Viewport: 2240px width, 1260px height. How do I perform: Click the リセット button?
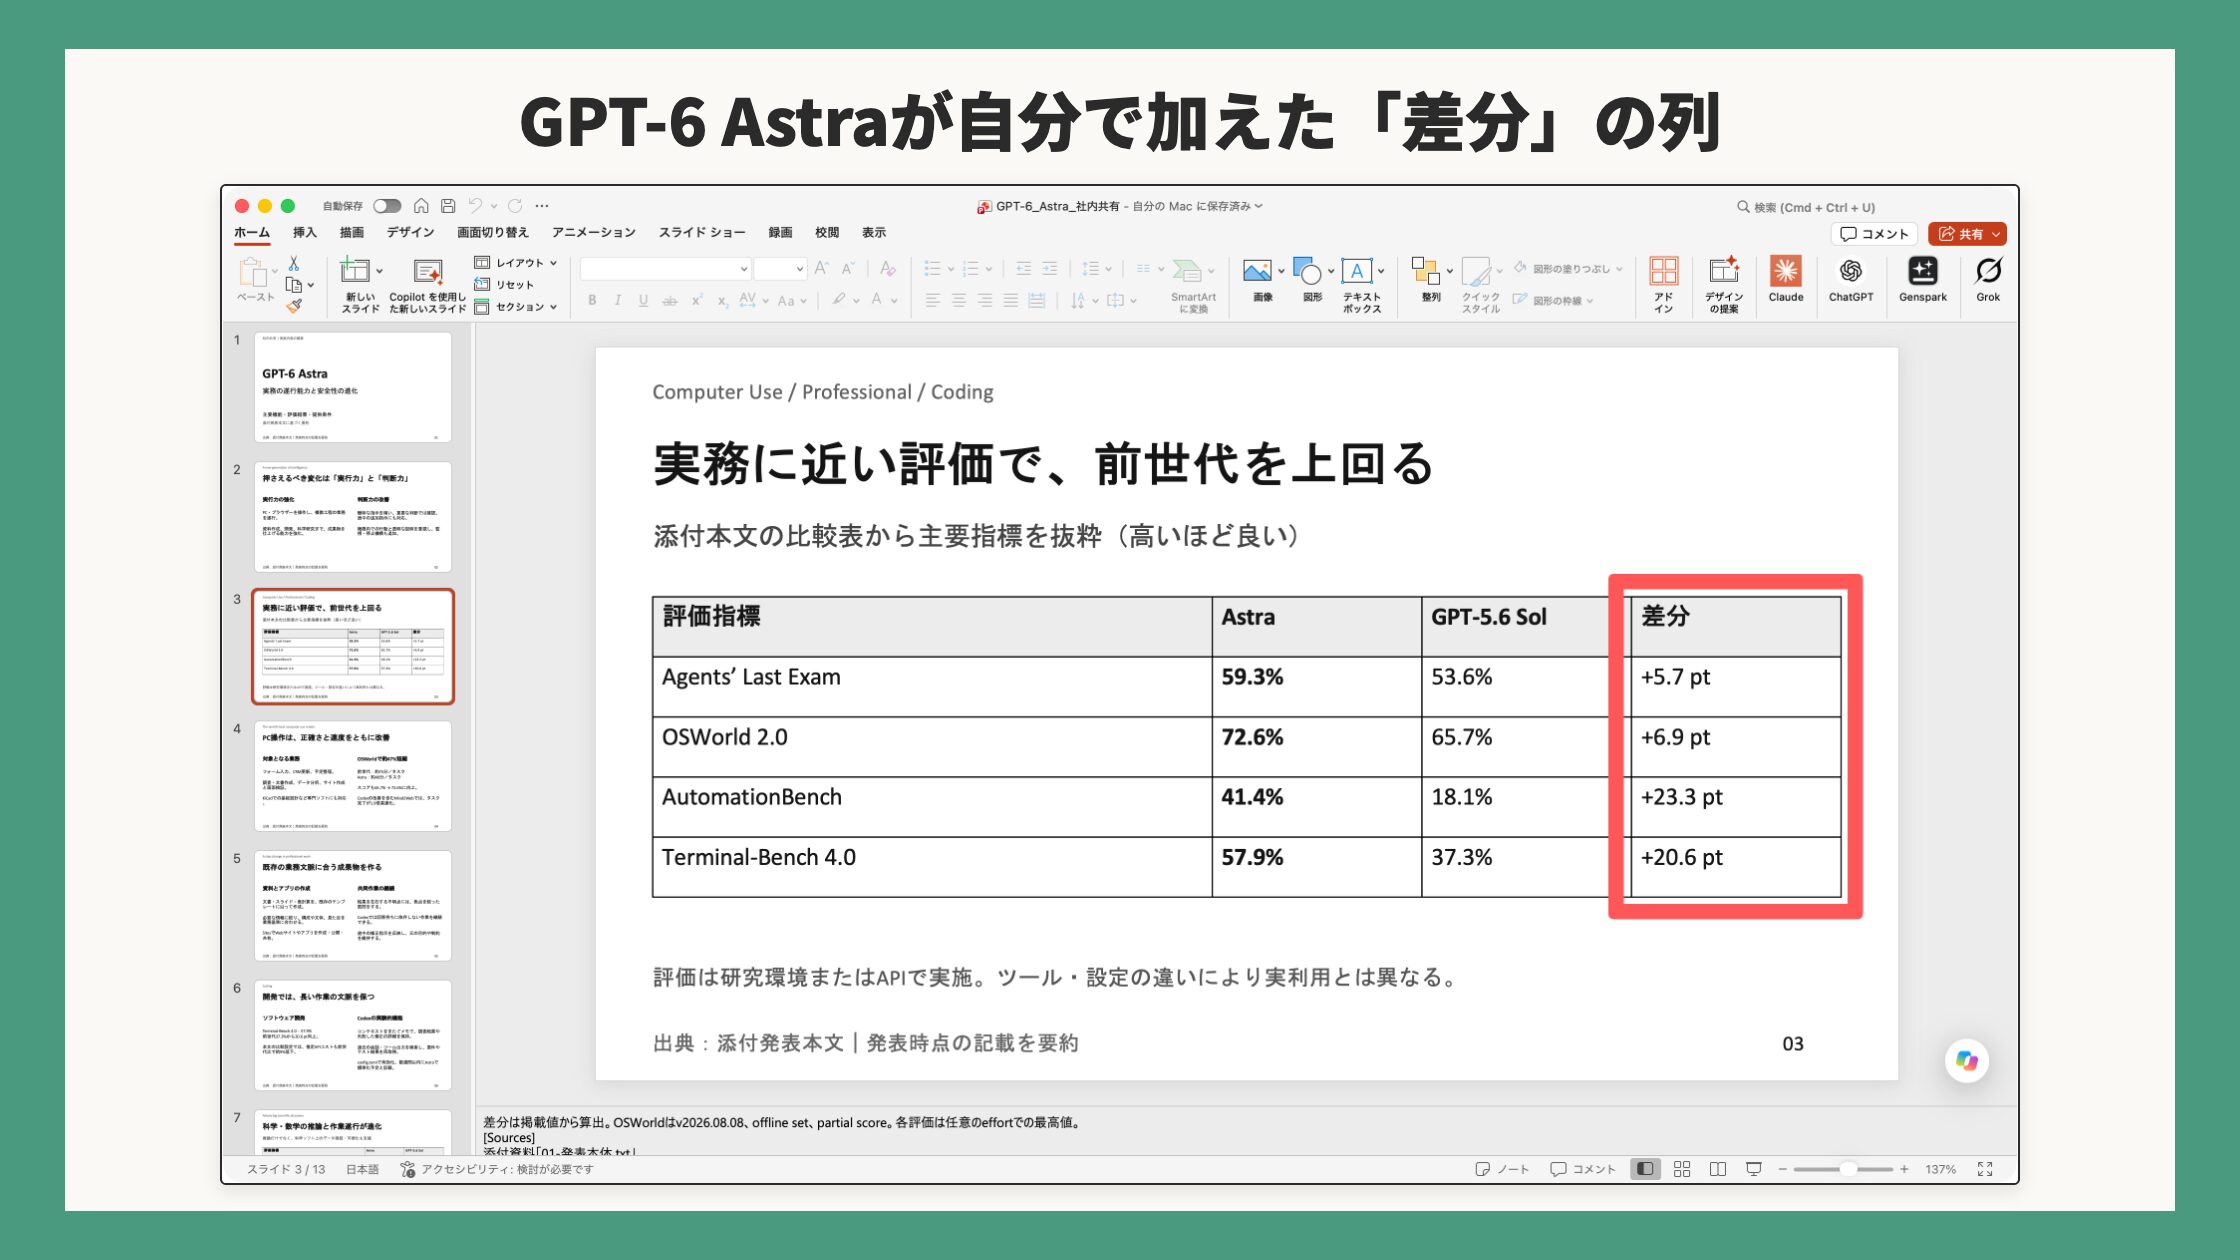pyautogui.click(x=505, y=285)
